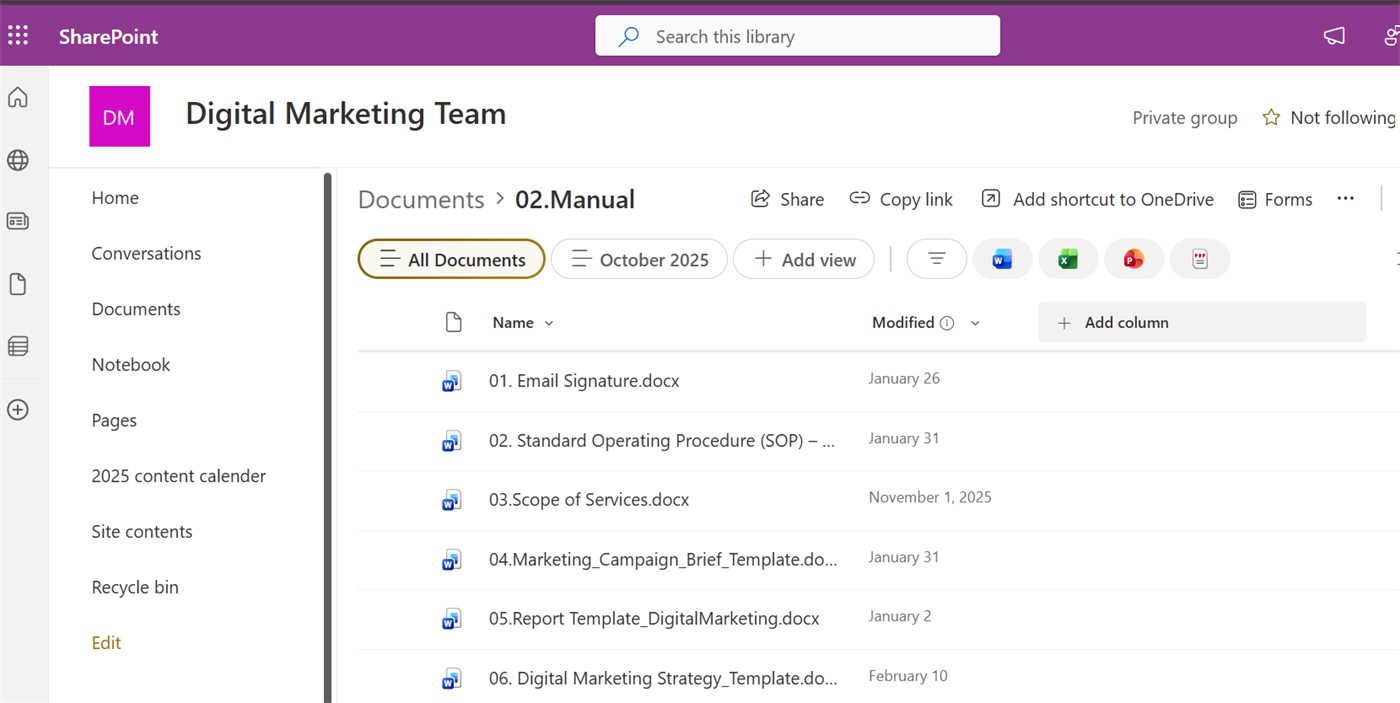Click the February 10 modified date
The image size is (1400, 703).
click(908, 676)
